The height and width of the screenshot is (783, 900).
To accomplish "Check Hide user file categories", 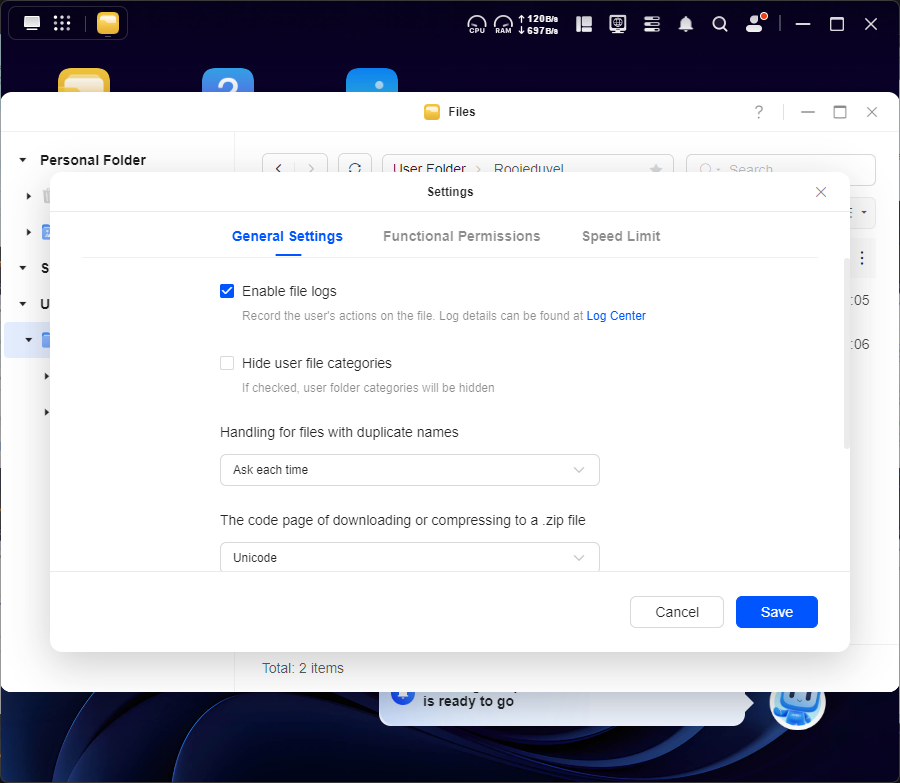I will [x=227, y=363].
